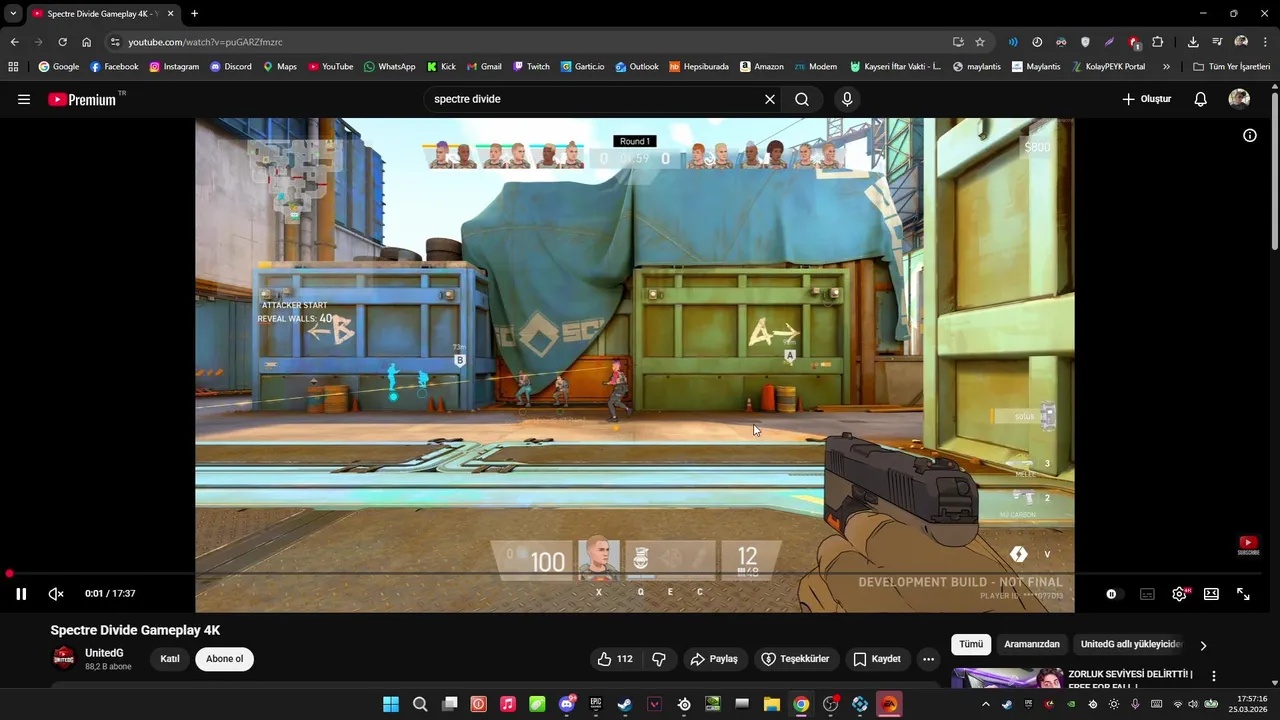Click the subscribe watermark on the video
The image size is (1280, 720).
(1248, 546)
